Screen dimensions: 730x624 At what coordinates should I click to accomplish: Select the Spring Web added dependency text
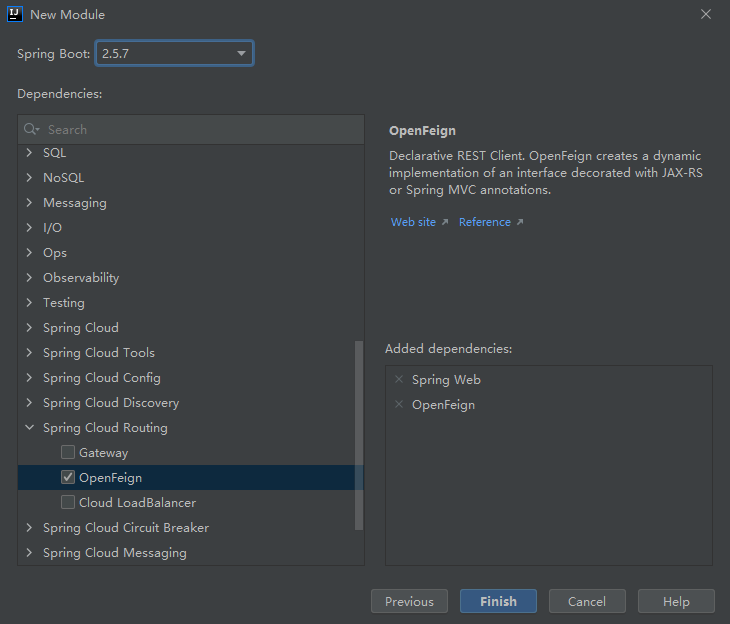pos(446,380)
